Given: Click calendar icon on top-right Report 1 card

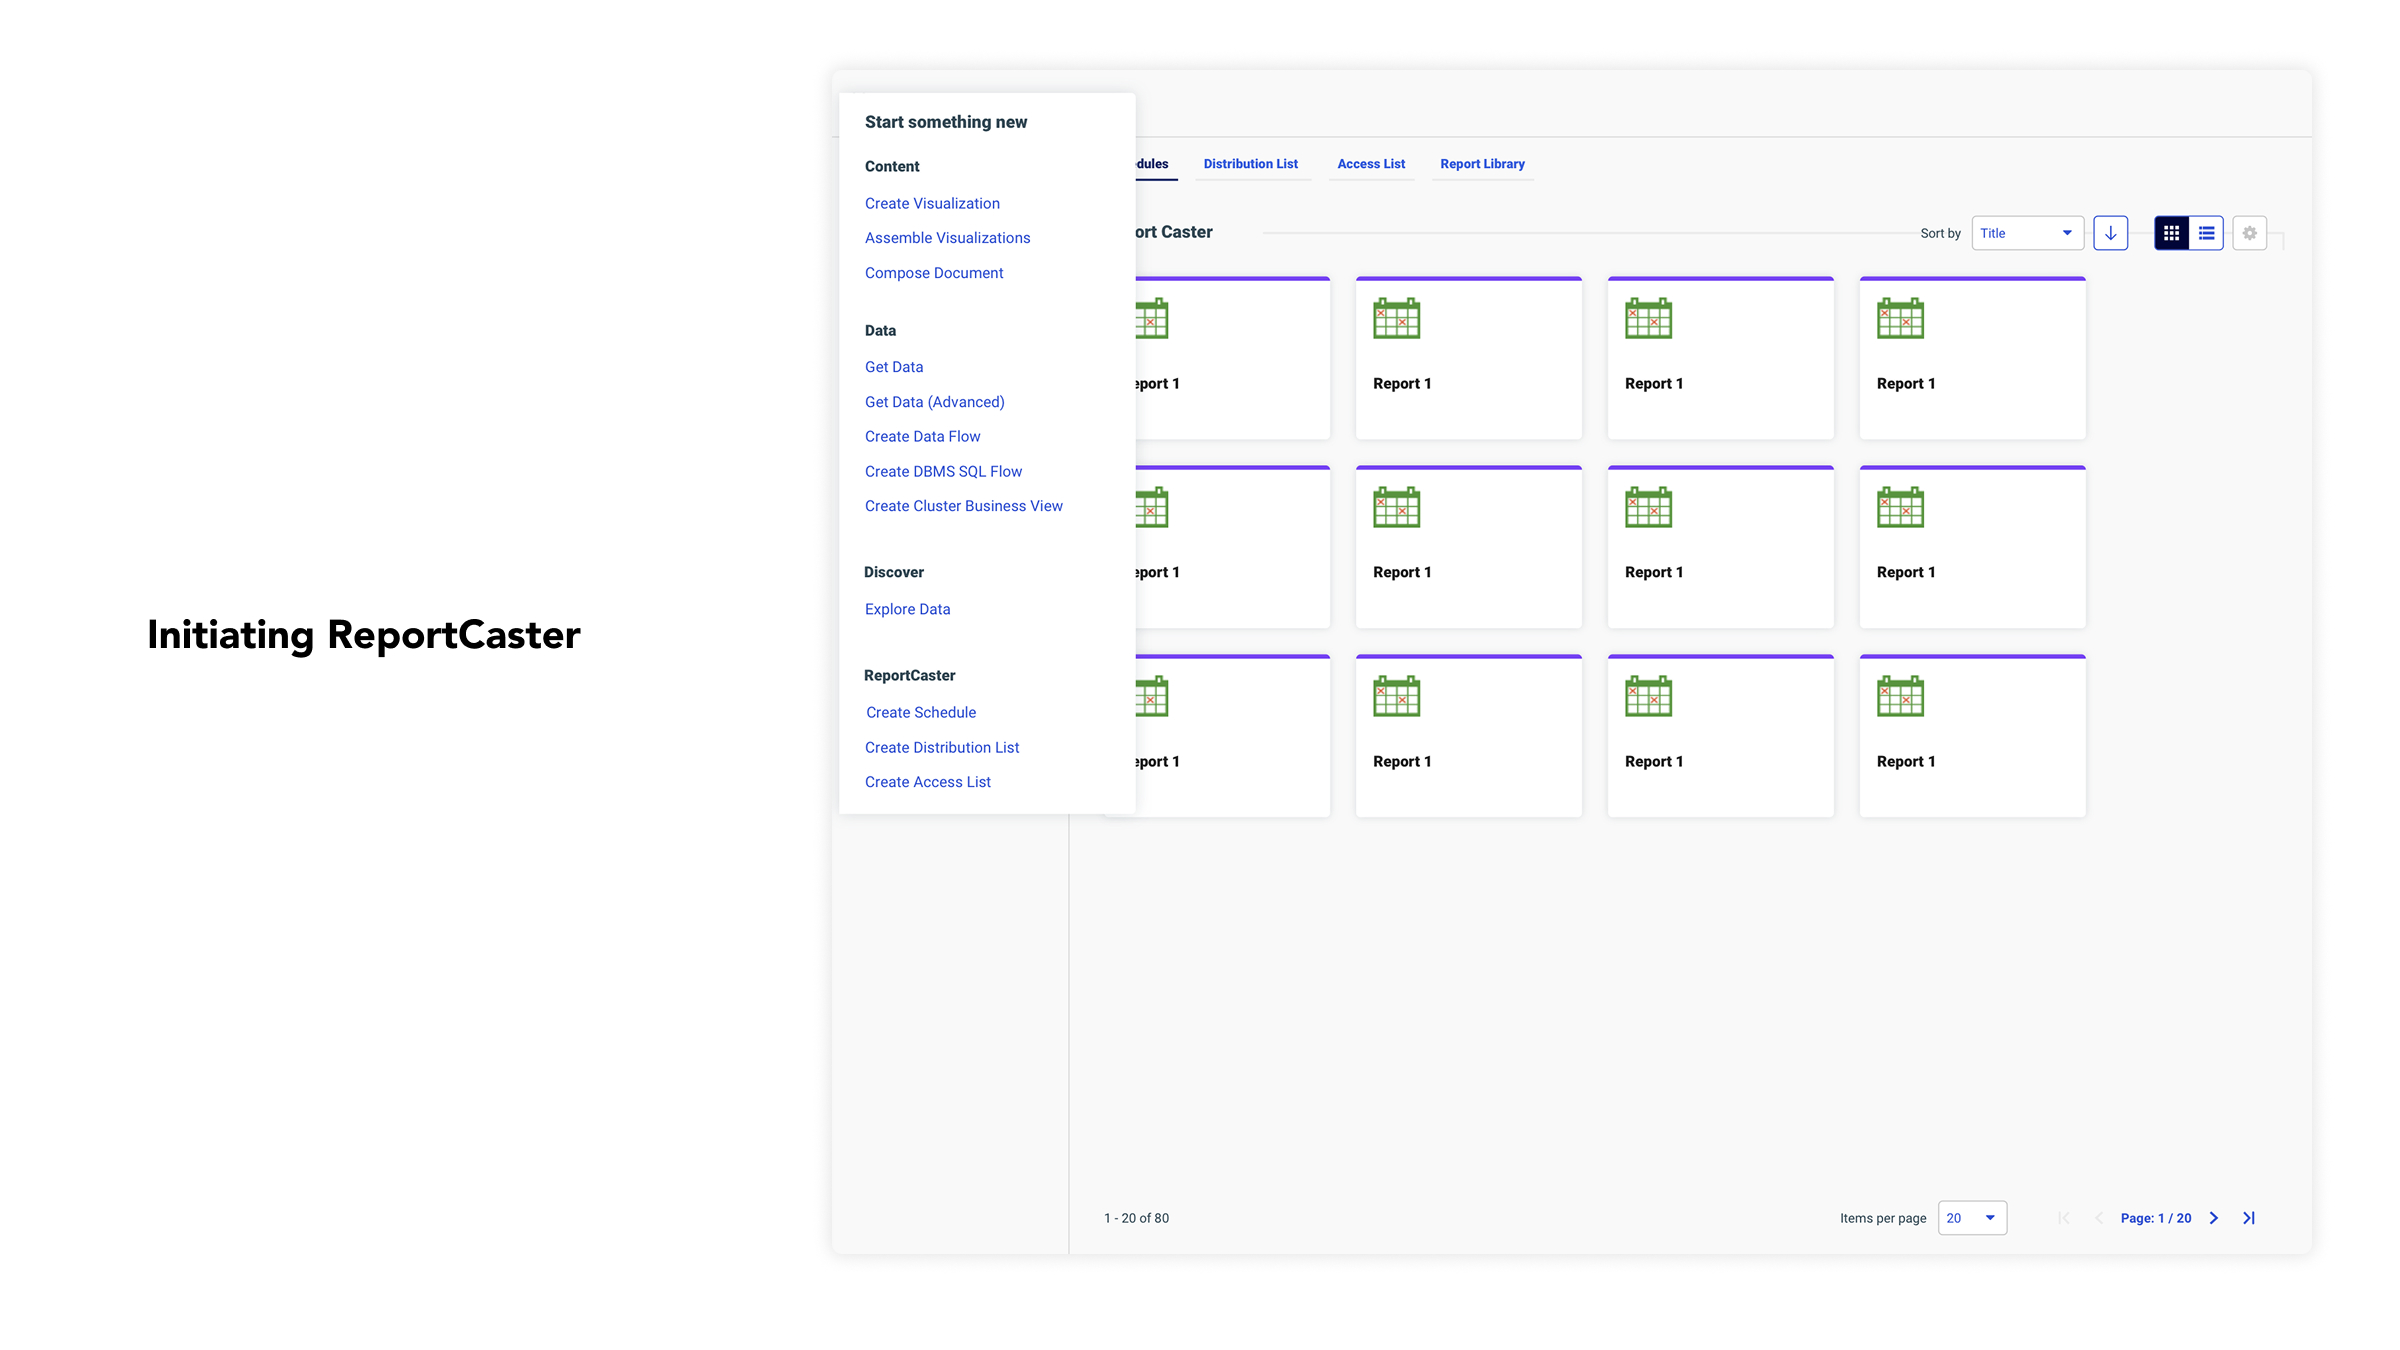Looking at the screenshot, I should 1900,318.
